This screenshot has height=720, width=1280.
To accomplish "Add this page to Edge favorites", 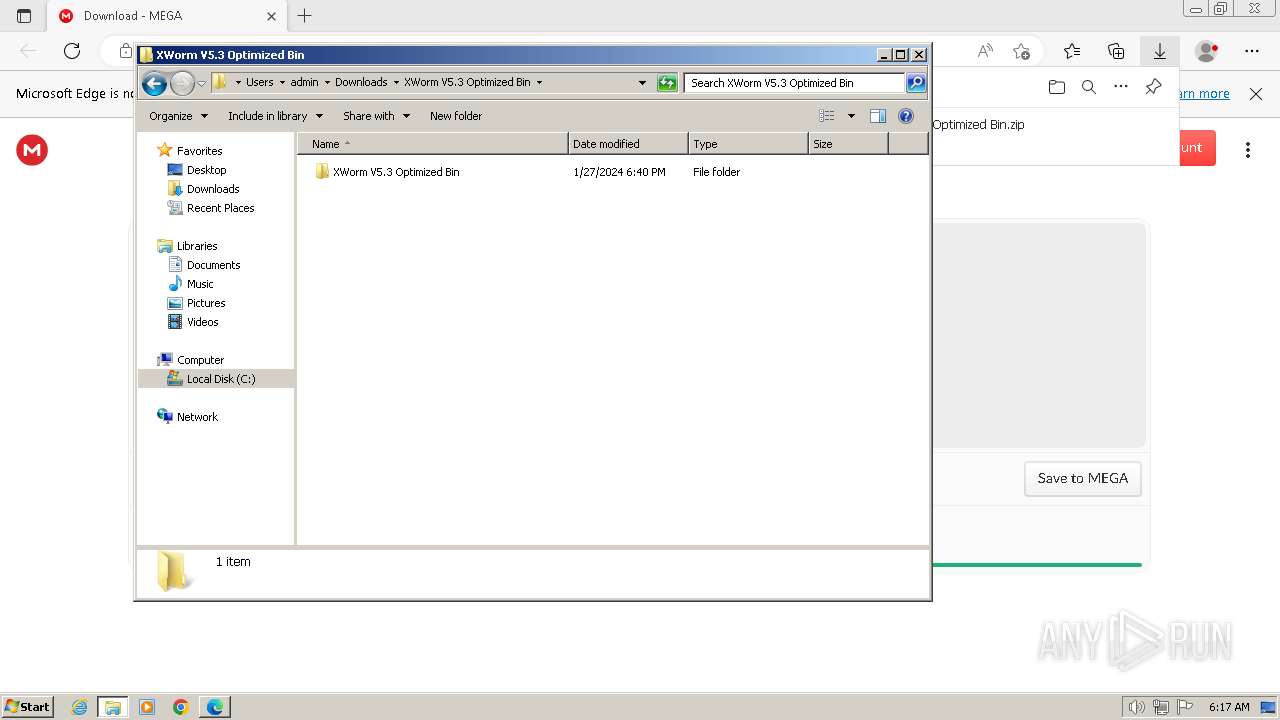I will point(1021,51).
